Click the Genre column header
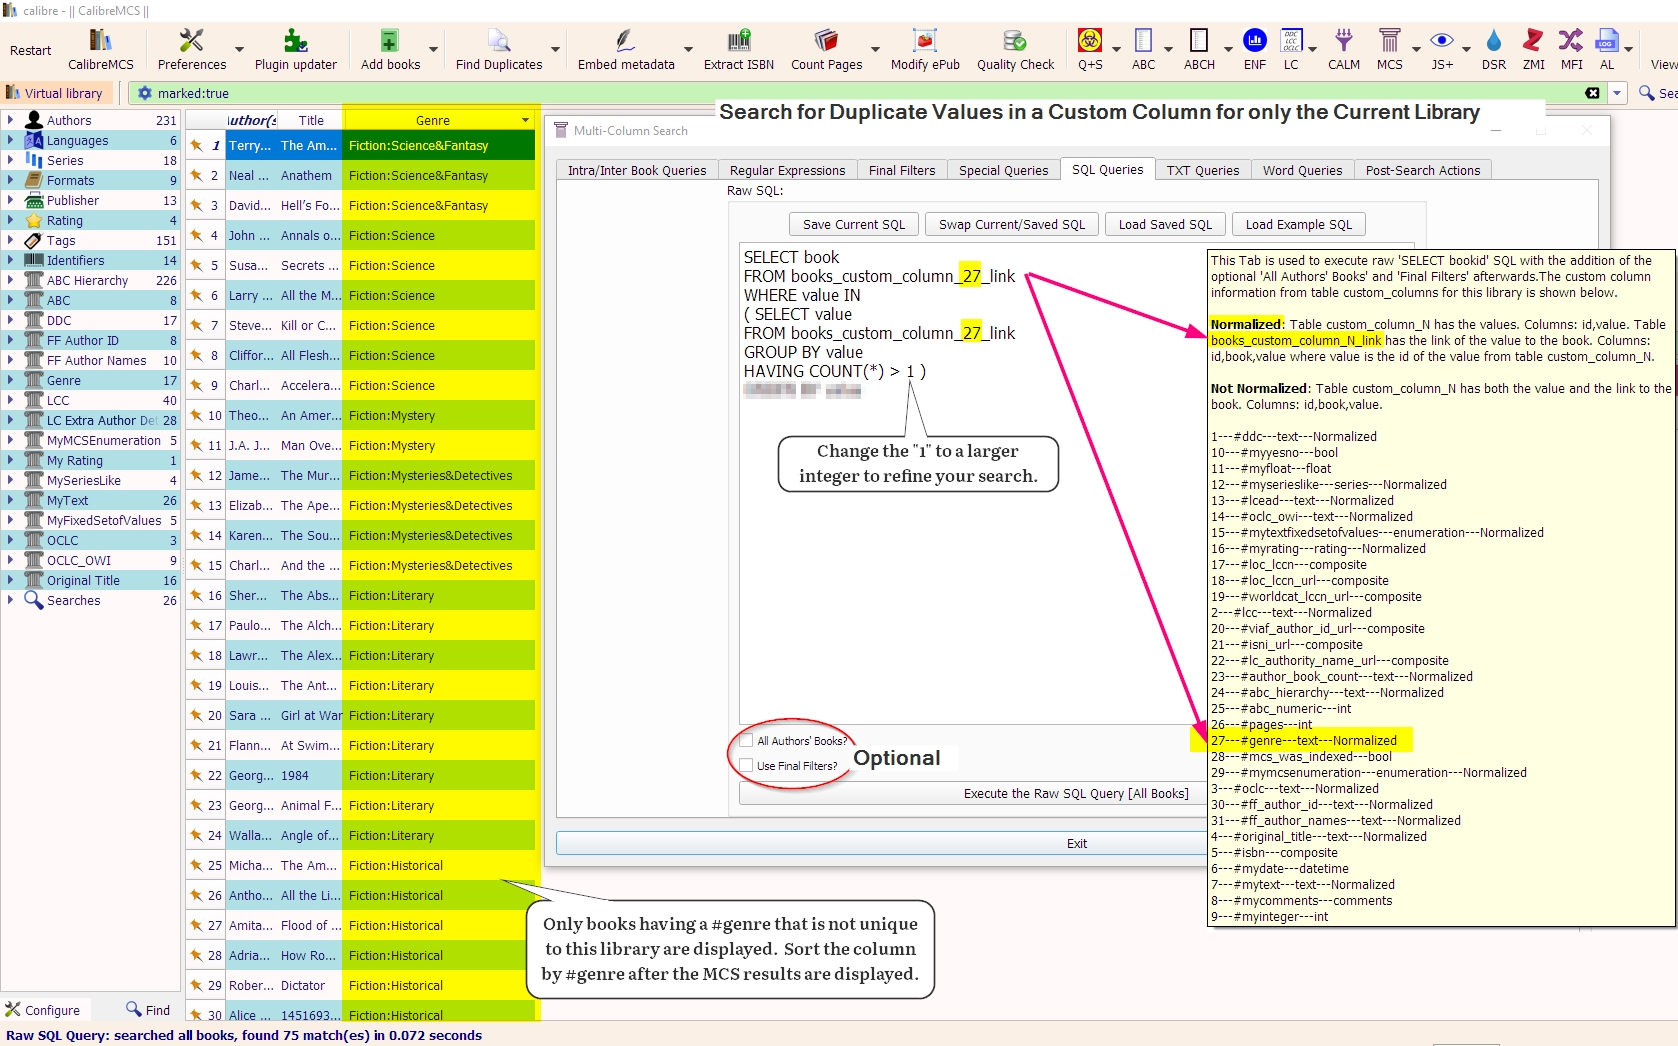The height and width of the screenshot is (1046, 1678). click(432, 120)
